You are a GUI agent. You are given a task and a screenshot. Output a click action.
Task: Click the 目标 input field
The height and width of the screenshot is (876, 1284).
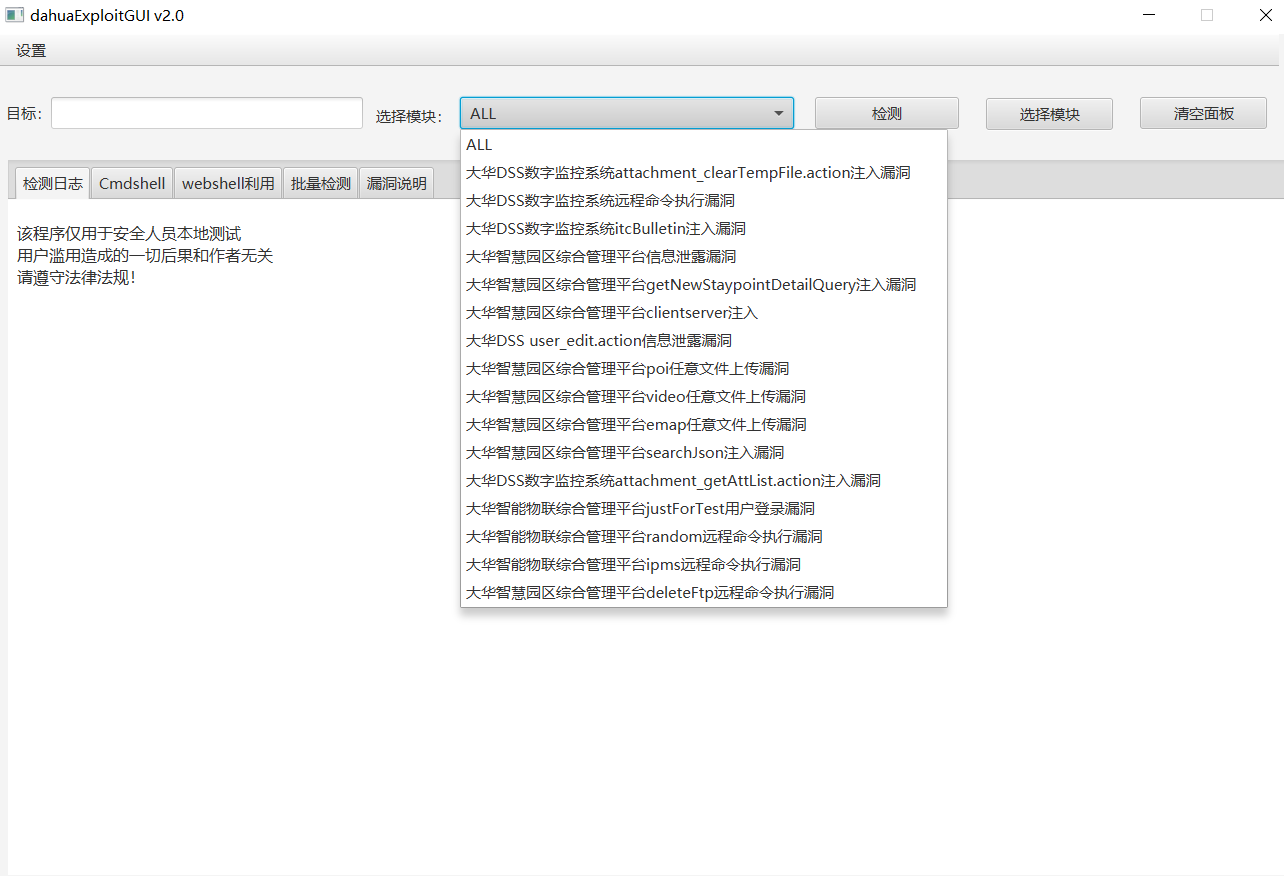coord(207,113)
